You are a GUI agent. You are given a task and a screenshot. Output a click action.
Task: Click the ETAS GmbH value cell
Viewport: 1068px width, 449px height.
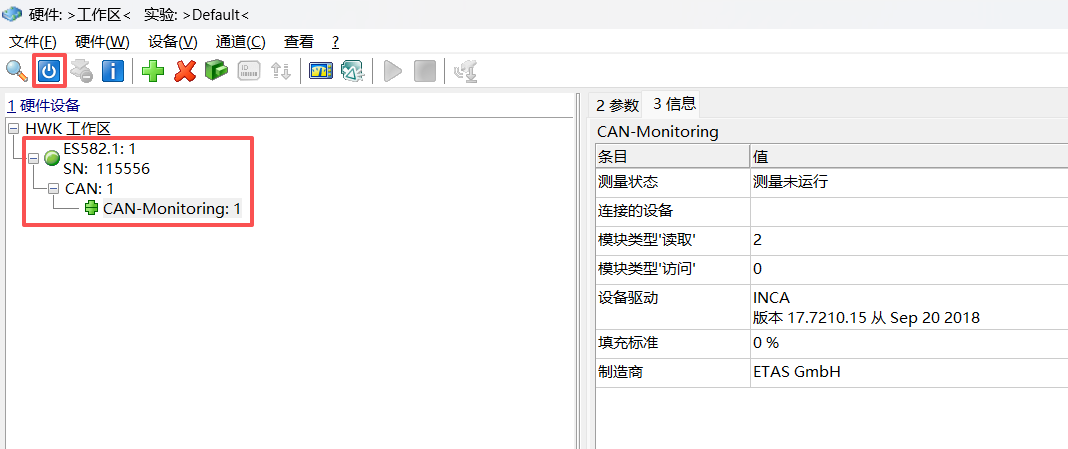(909, 372)
